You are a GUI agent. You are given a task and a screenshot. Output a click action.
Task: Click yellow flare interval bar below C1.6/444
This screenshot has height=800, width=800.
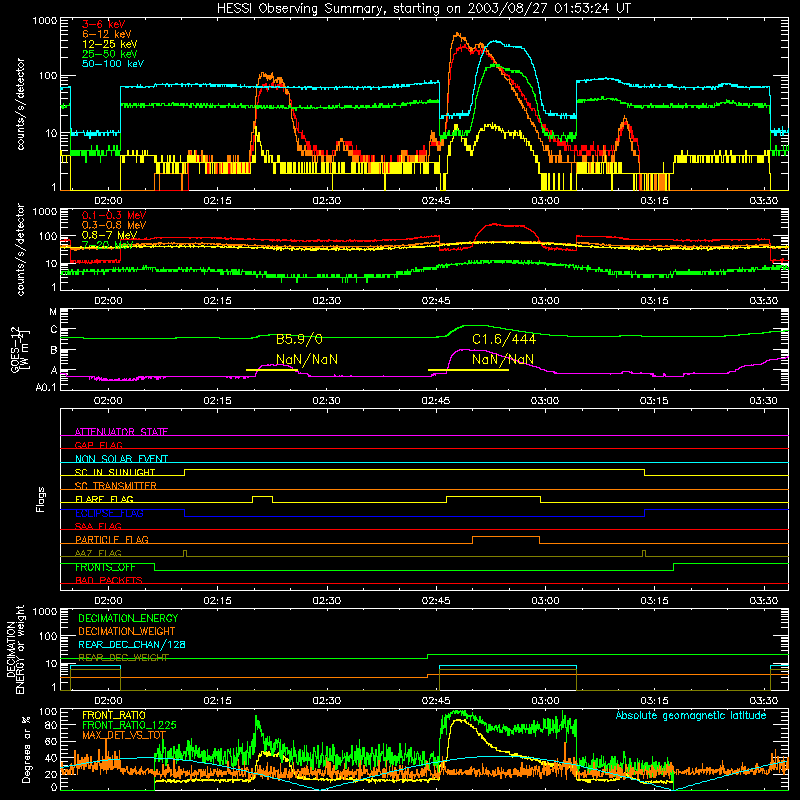[x=468, y=370]
